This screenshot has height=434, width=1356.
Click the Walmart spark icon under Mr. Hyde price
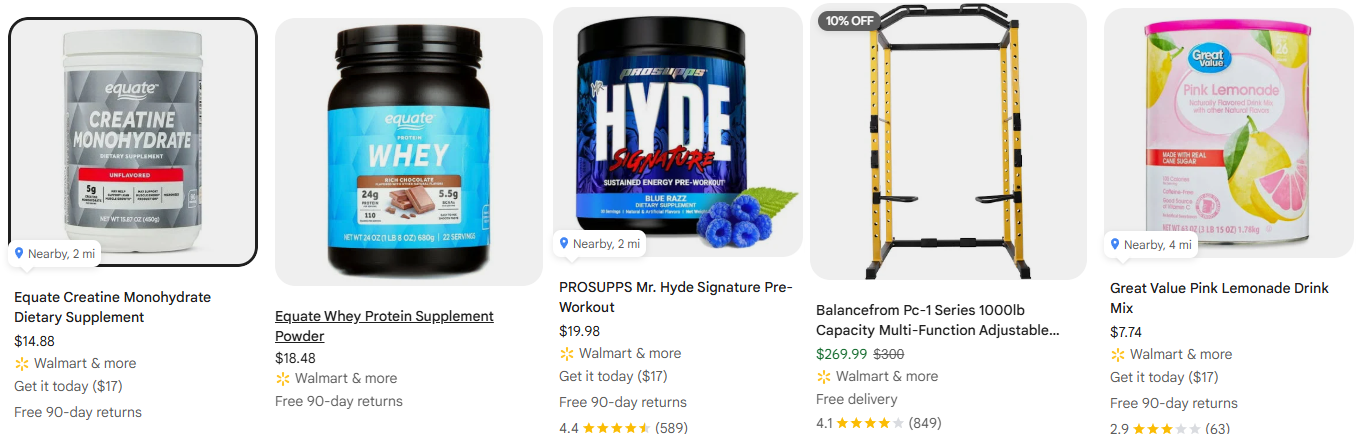click(567, 354)
